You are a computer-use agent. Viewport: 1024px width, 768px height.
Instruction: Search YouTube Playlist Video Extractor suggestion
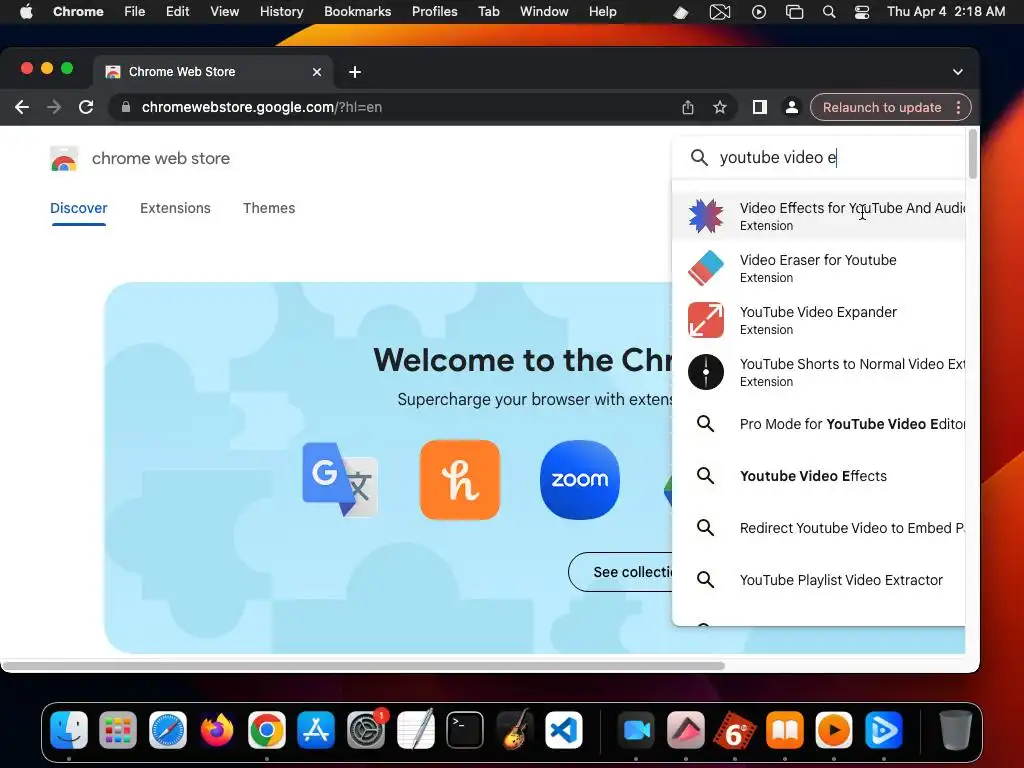818,580
